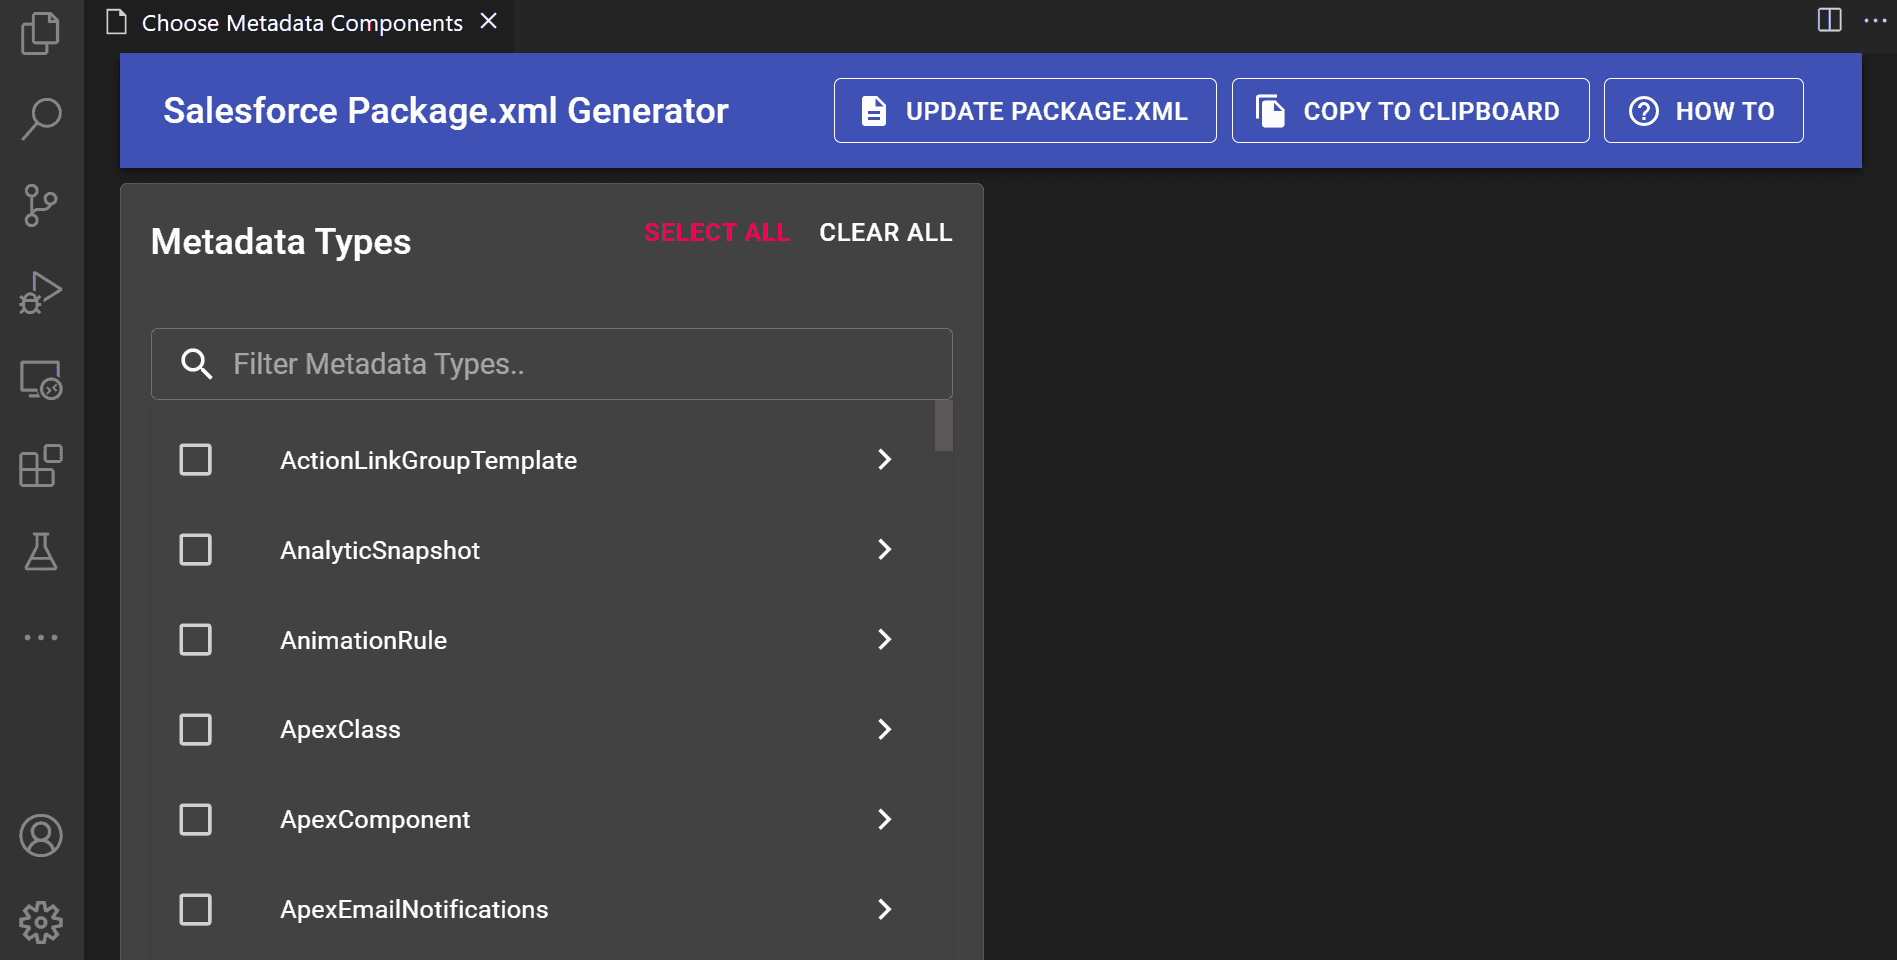1897x960 pixels.
Task: Check the ApexComponent checkbox
Action: click(x=195, y=820)
